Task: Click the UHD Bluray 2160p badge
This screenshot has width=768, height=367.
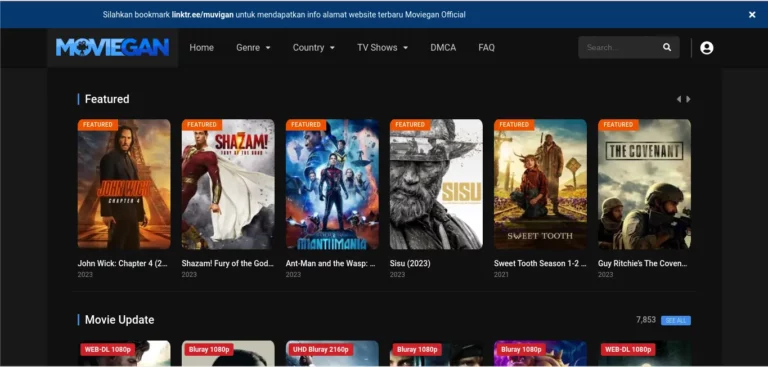Action: coord(321,349)
